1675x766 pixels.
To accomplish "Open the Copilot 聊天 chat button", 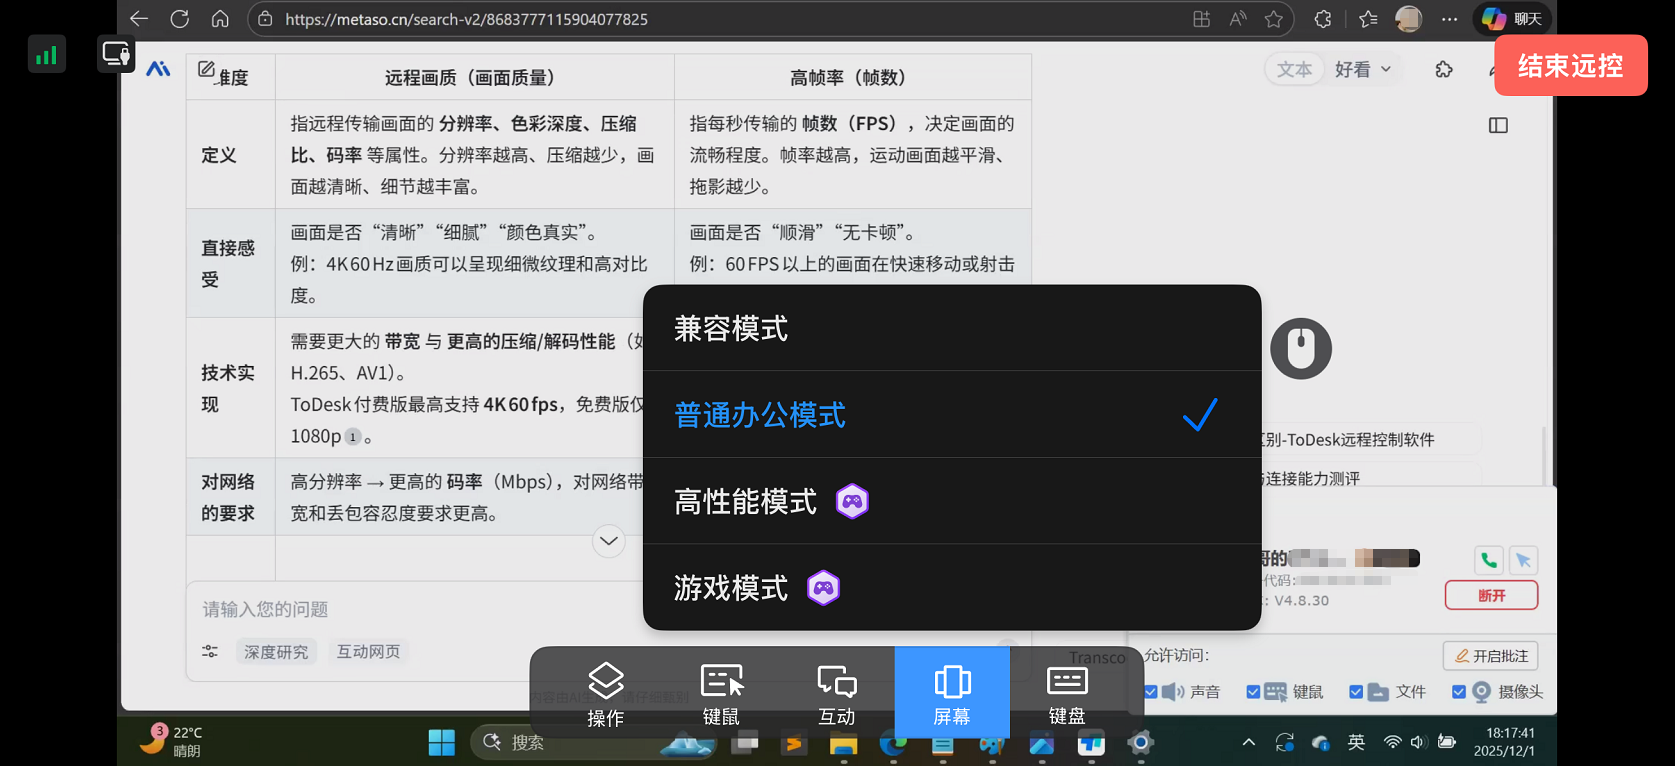I will coord(1513,19).
